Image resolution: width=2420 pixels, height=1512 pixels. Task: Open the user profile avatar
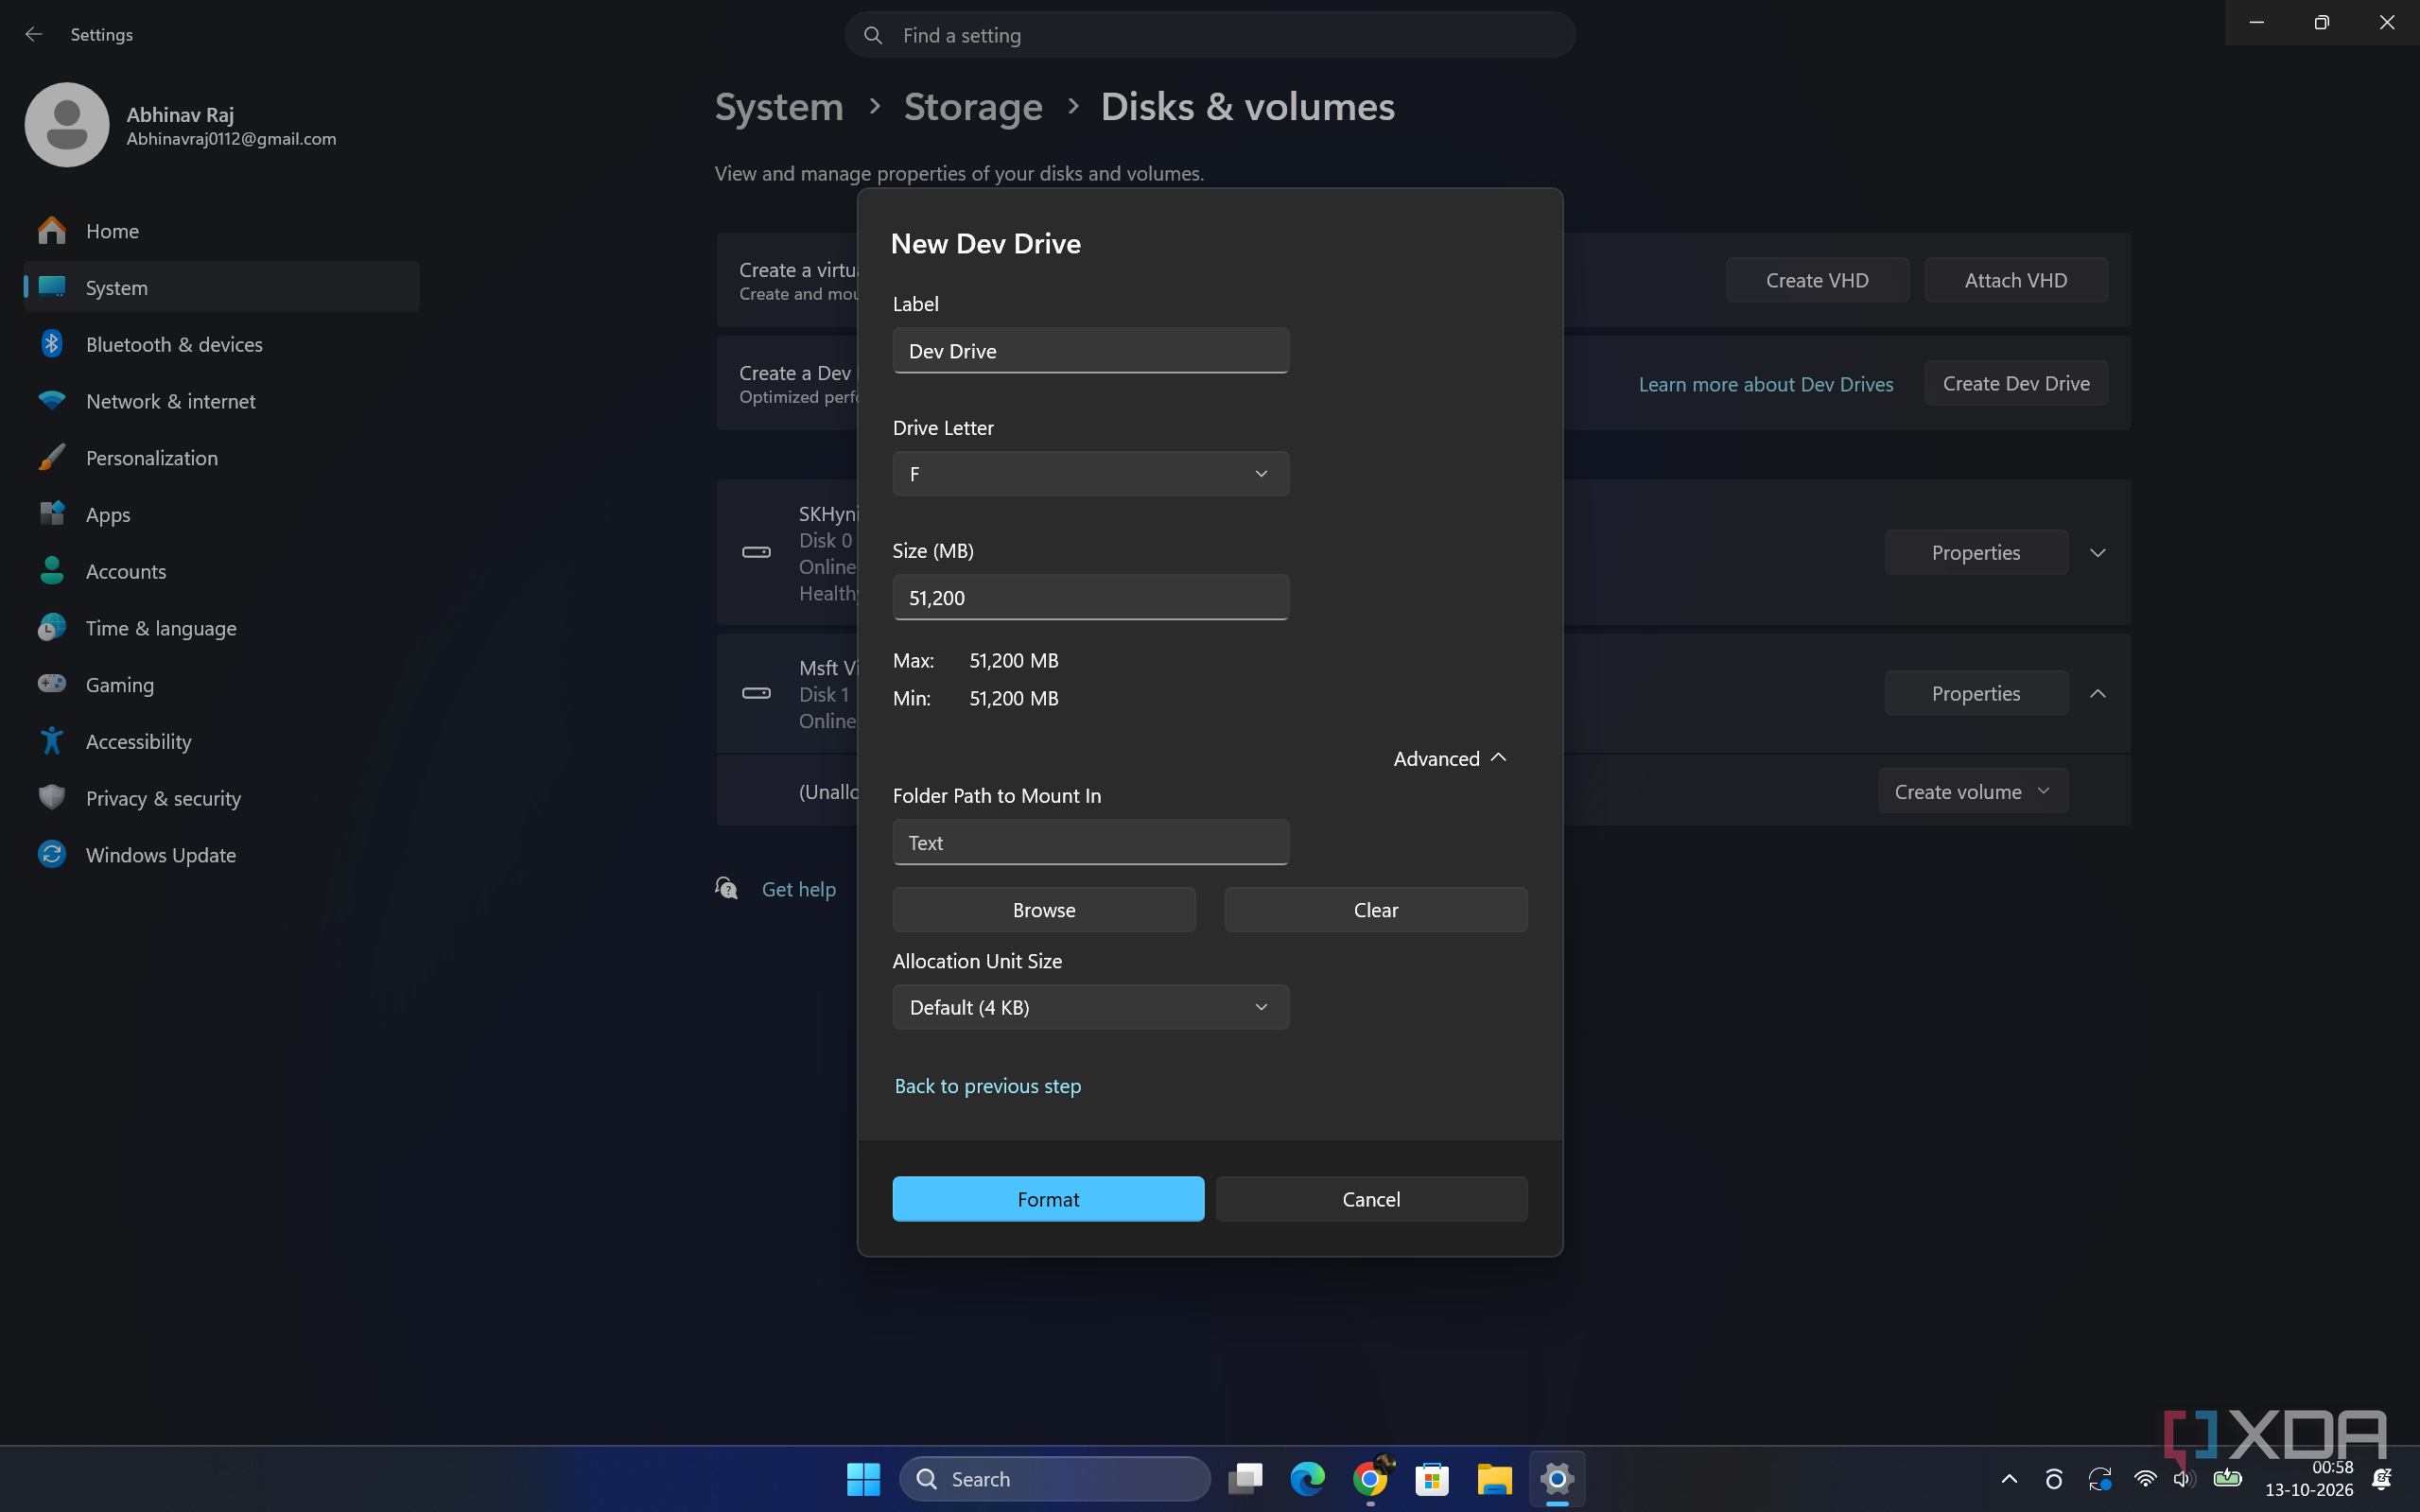67,125
